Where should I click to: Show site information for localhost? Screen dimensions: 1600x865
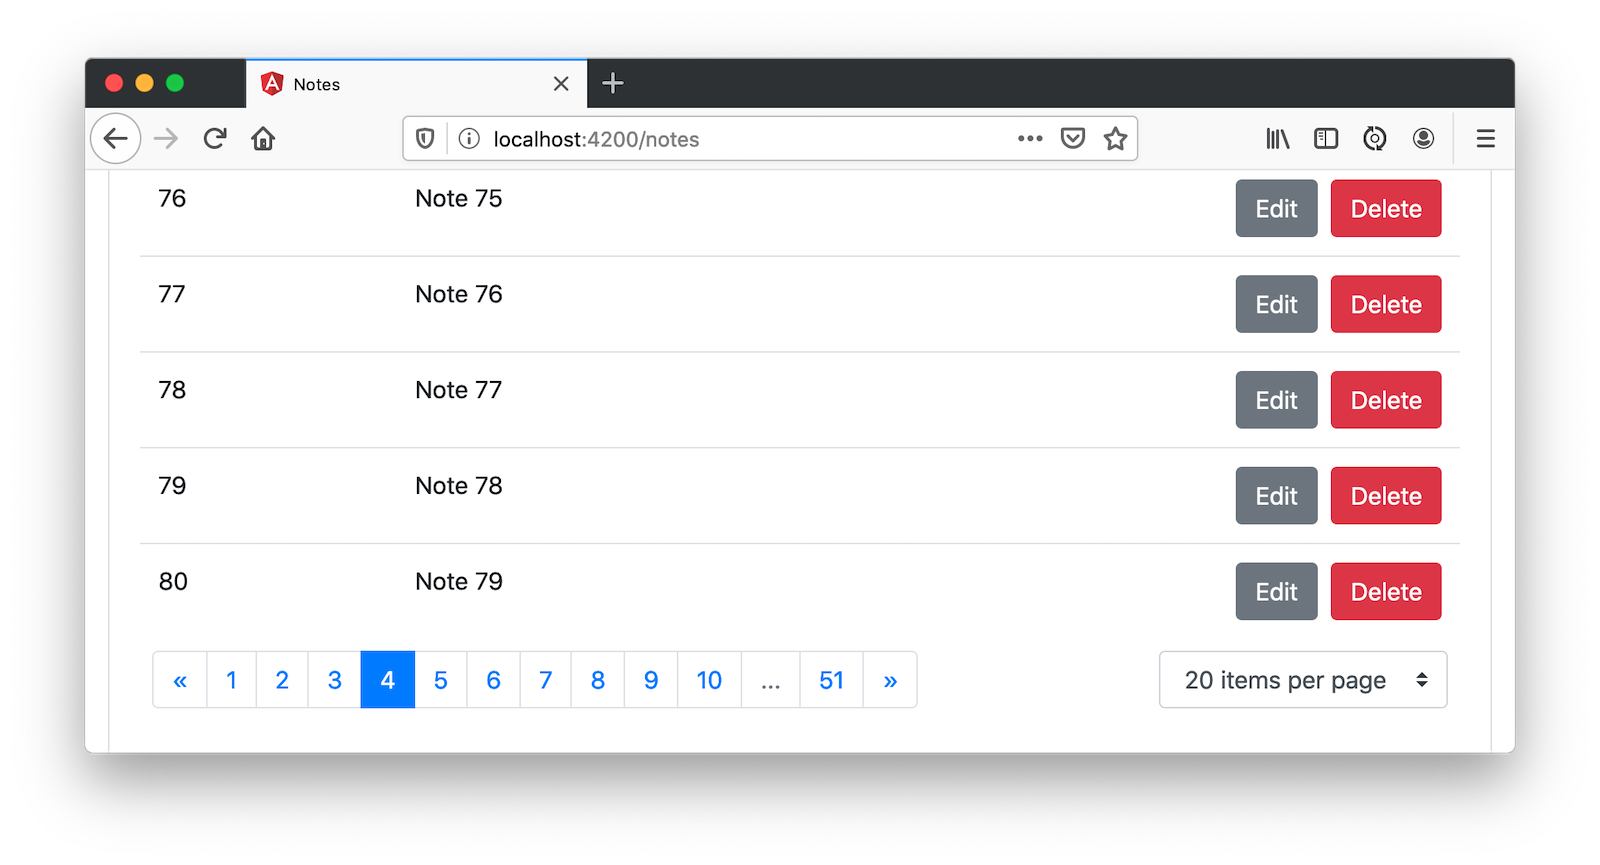[x=469, y=139]
